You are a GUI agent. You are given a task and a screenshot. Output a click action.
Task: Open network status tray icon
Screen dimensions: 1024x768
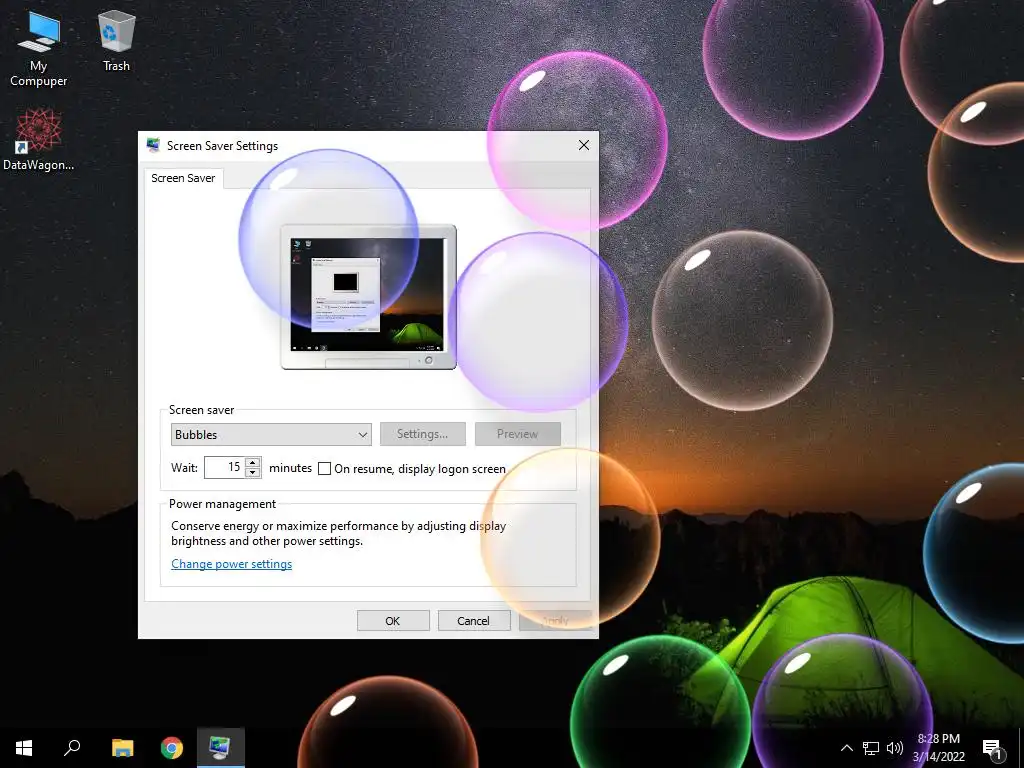click(871, 748)
